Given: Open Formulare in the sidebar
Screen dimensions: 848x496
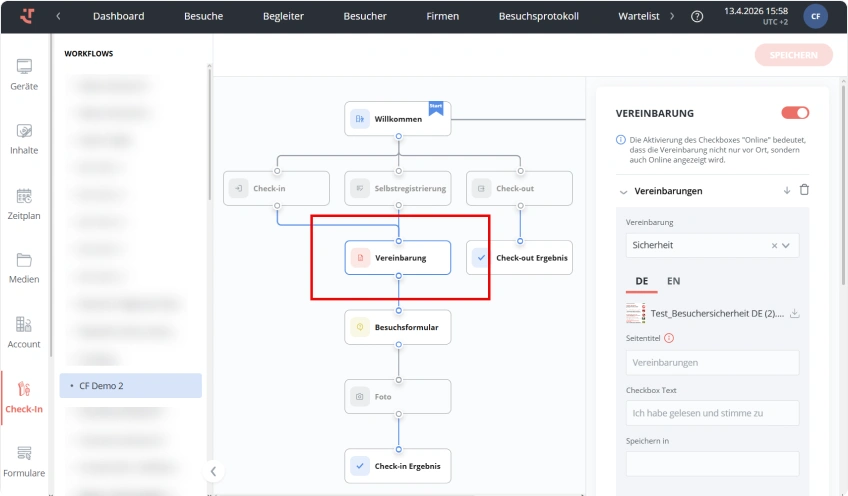Looking at the screenshot, I should click(x=24, y=462).
